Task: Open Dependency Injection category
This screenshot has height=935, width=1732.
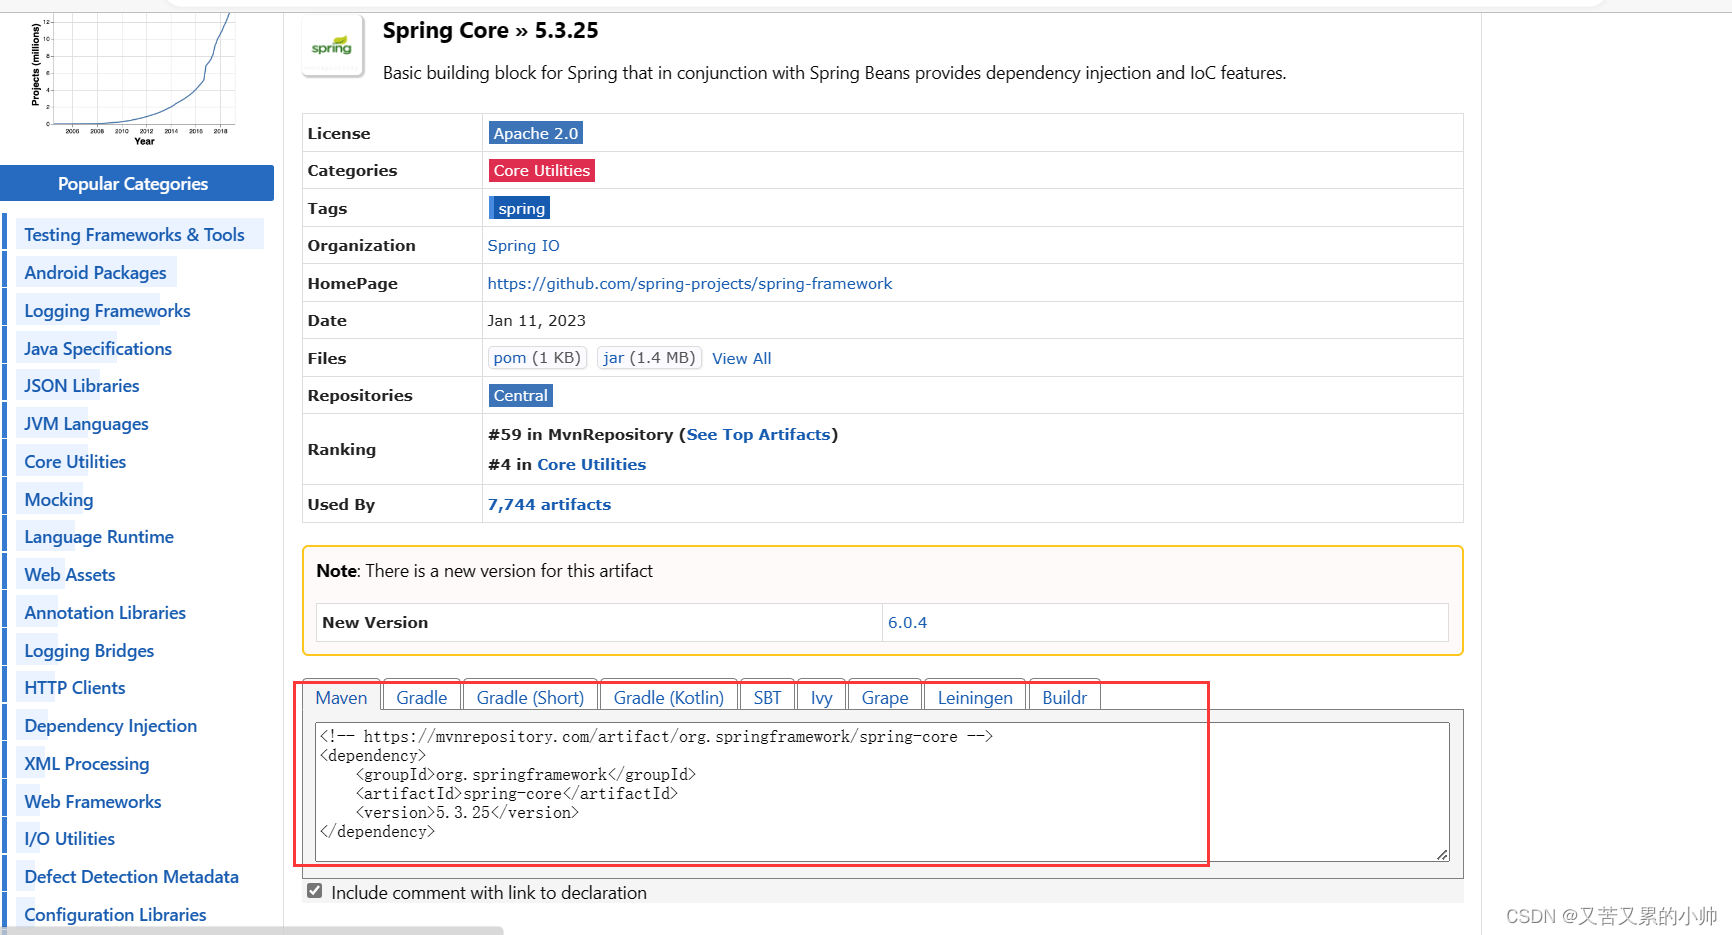Action: pyautogui.click(x=111, y=725)
